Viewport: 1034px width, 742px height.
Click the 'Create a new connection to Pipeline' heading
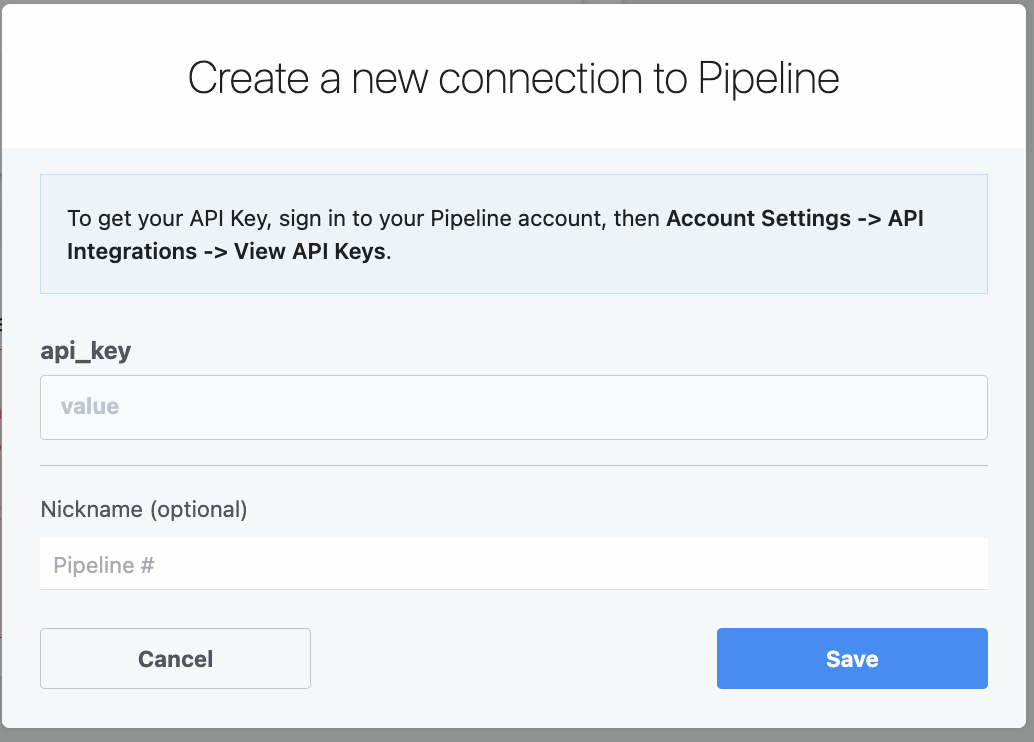pos(513,79)
